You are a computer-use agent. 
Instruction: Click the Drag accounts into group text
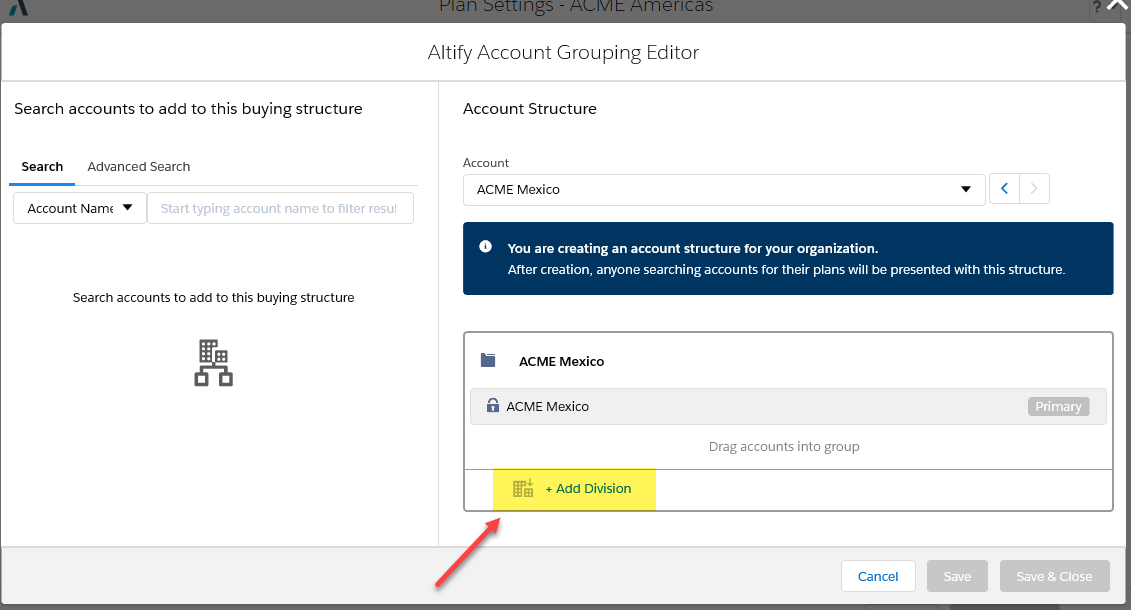tap(784, 446)
